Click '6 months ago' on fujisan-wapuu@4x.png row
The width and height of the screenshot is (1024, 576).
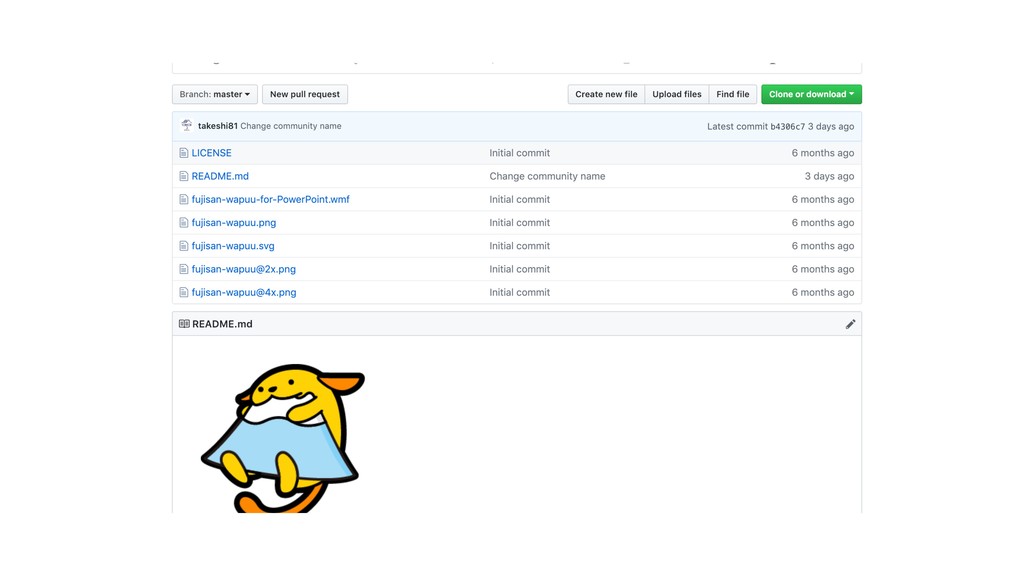[823, 293]
